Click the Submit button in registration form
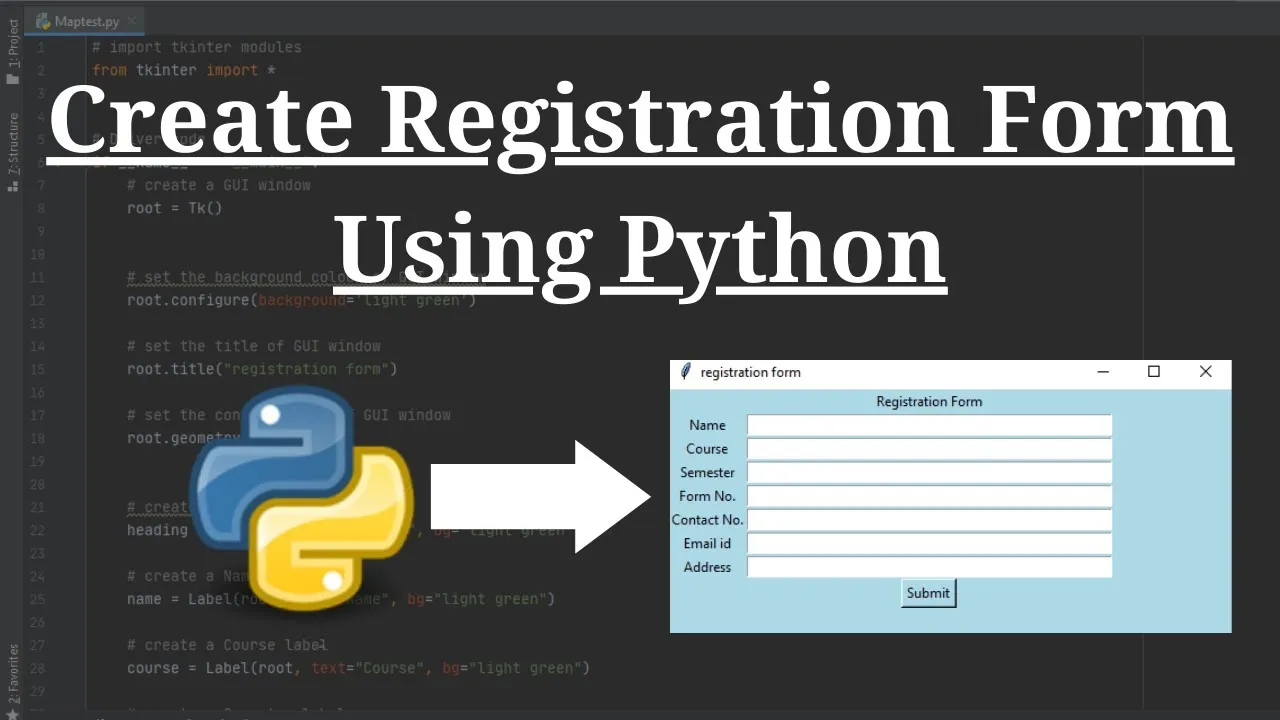 tap(928, 593)
